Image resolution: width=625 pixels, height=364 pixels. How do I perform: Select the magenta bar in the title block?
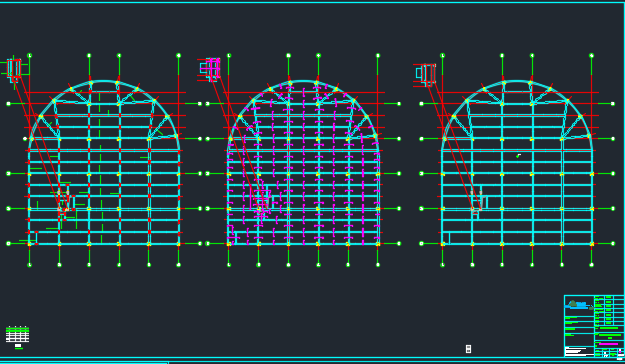click(608, 344)
